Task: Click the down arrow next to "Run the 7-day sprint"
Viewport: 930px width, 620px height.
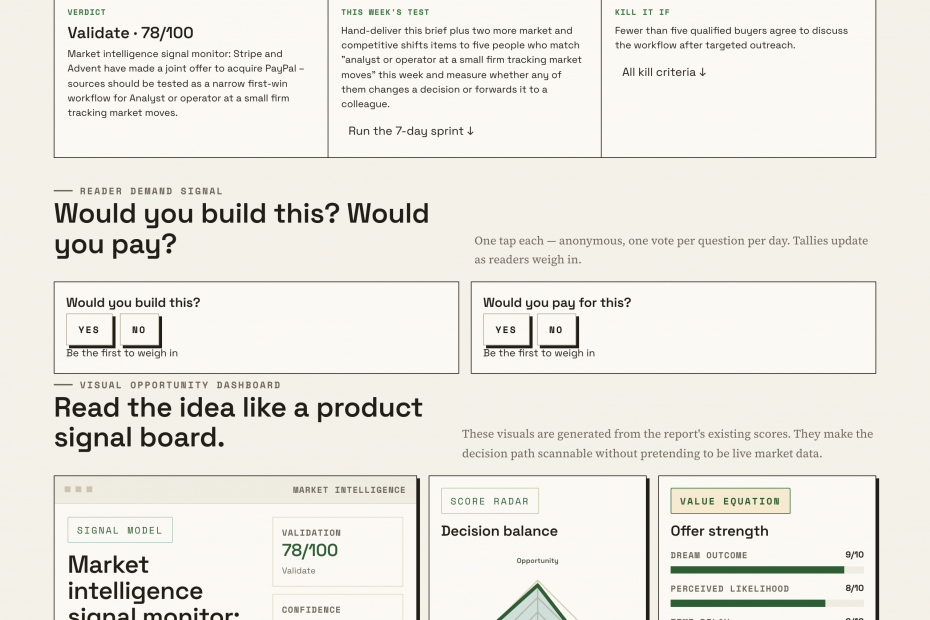Action: click(470, 131)
